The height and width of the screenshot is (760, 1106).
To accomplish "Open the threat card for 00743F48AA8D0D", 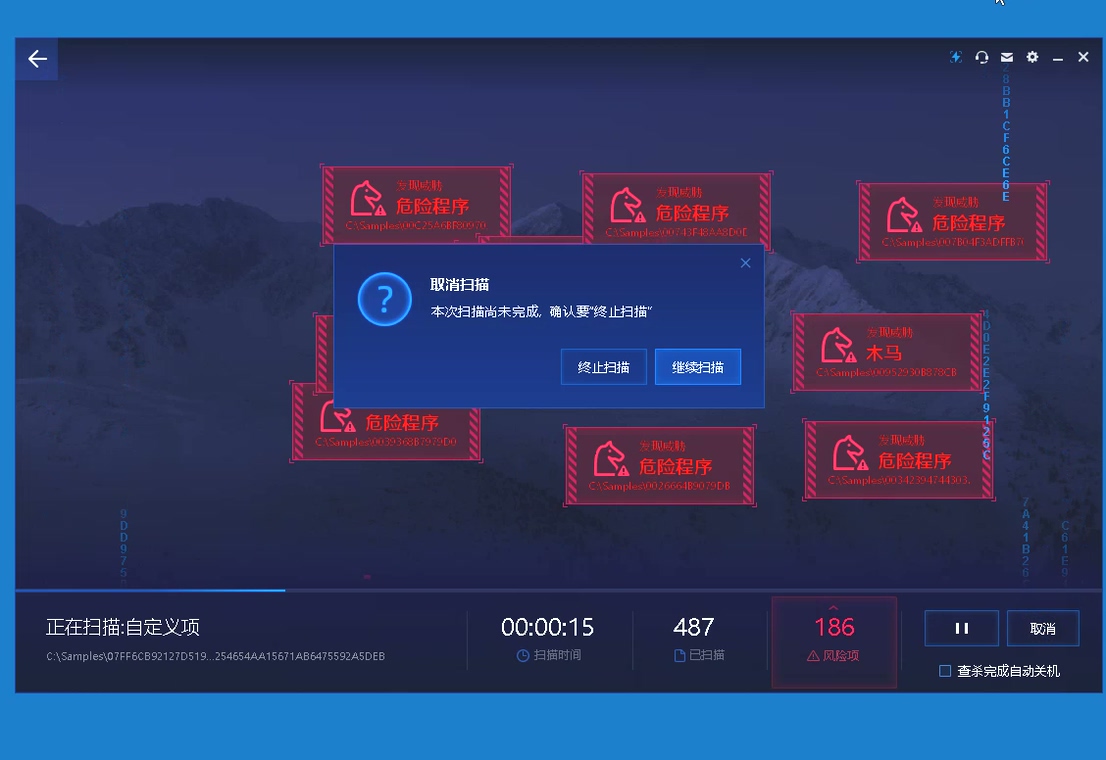I will (676, 210).
